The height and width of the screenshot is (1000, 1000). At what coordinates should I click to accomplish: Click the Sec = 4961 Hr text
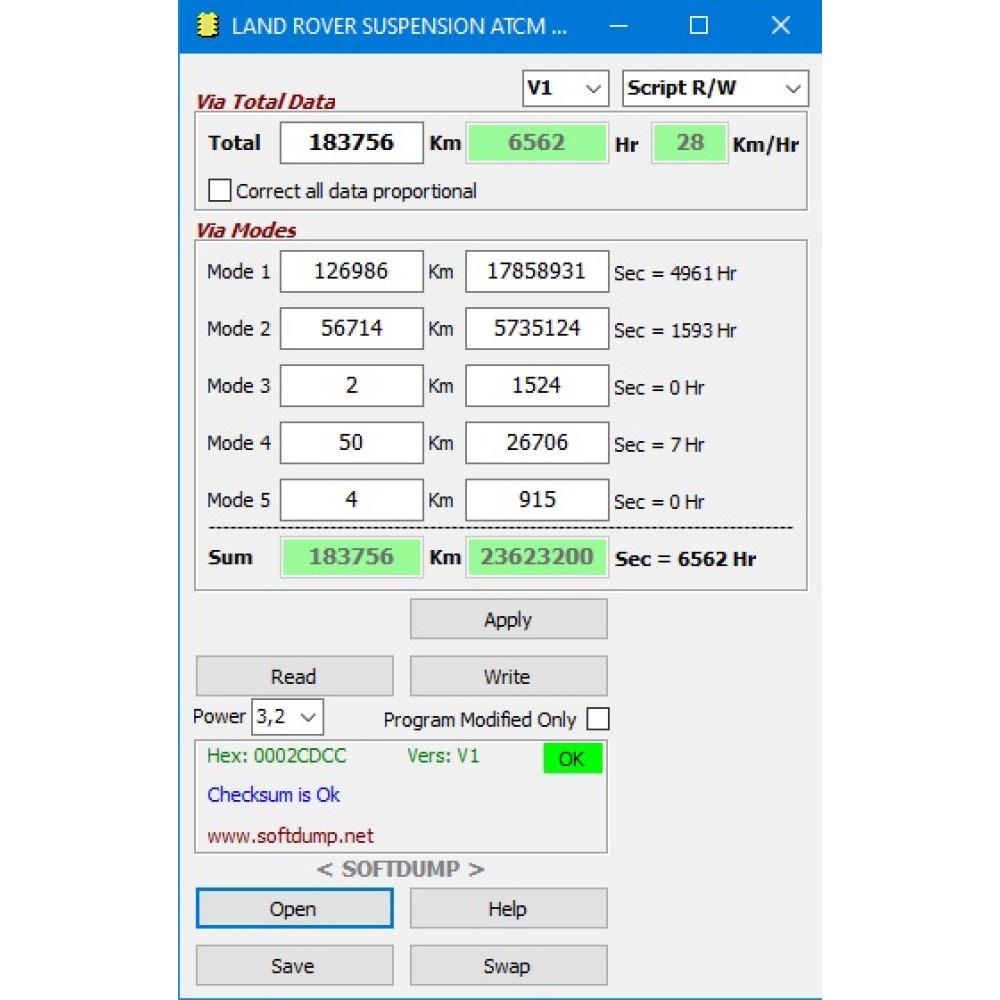[x=675, y=274]
